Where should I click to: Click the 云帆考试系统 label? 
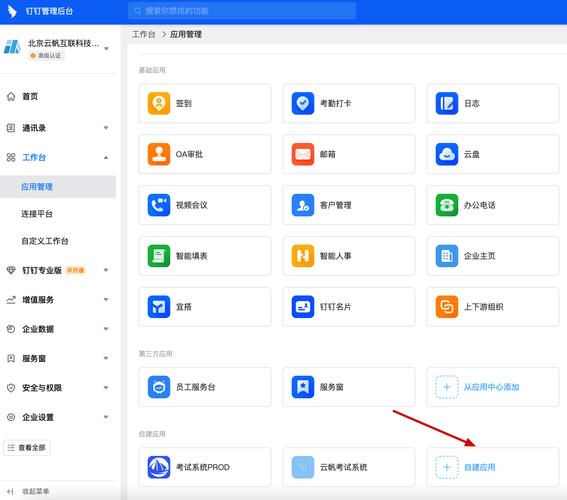click(343, 467)
